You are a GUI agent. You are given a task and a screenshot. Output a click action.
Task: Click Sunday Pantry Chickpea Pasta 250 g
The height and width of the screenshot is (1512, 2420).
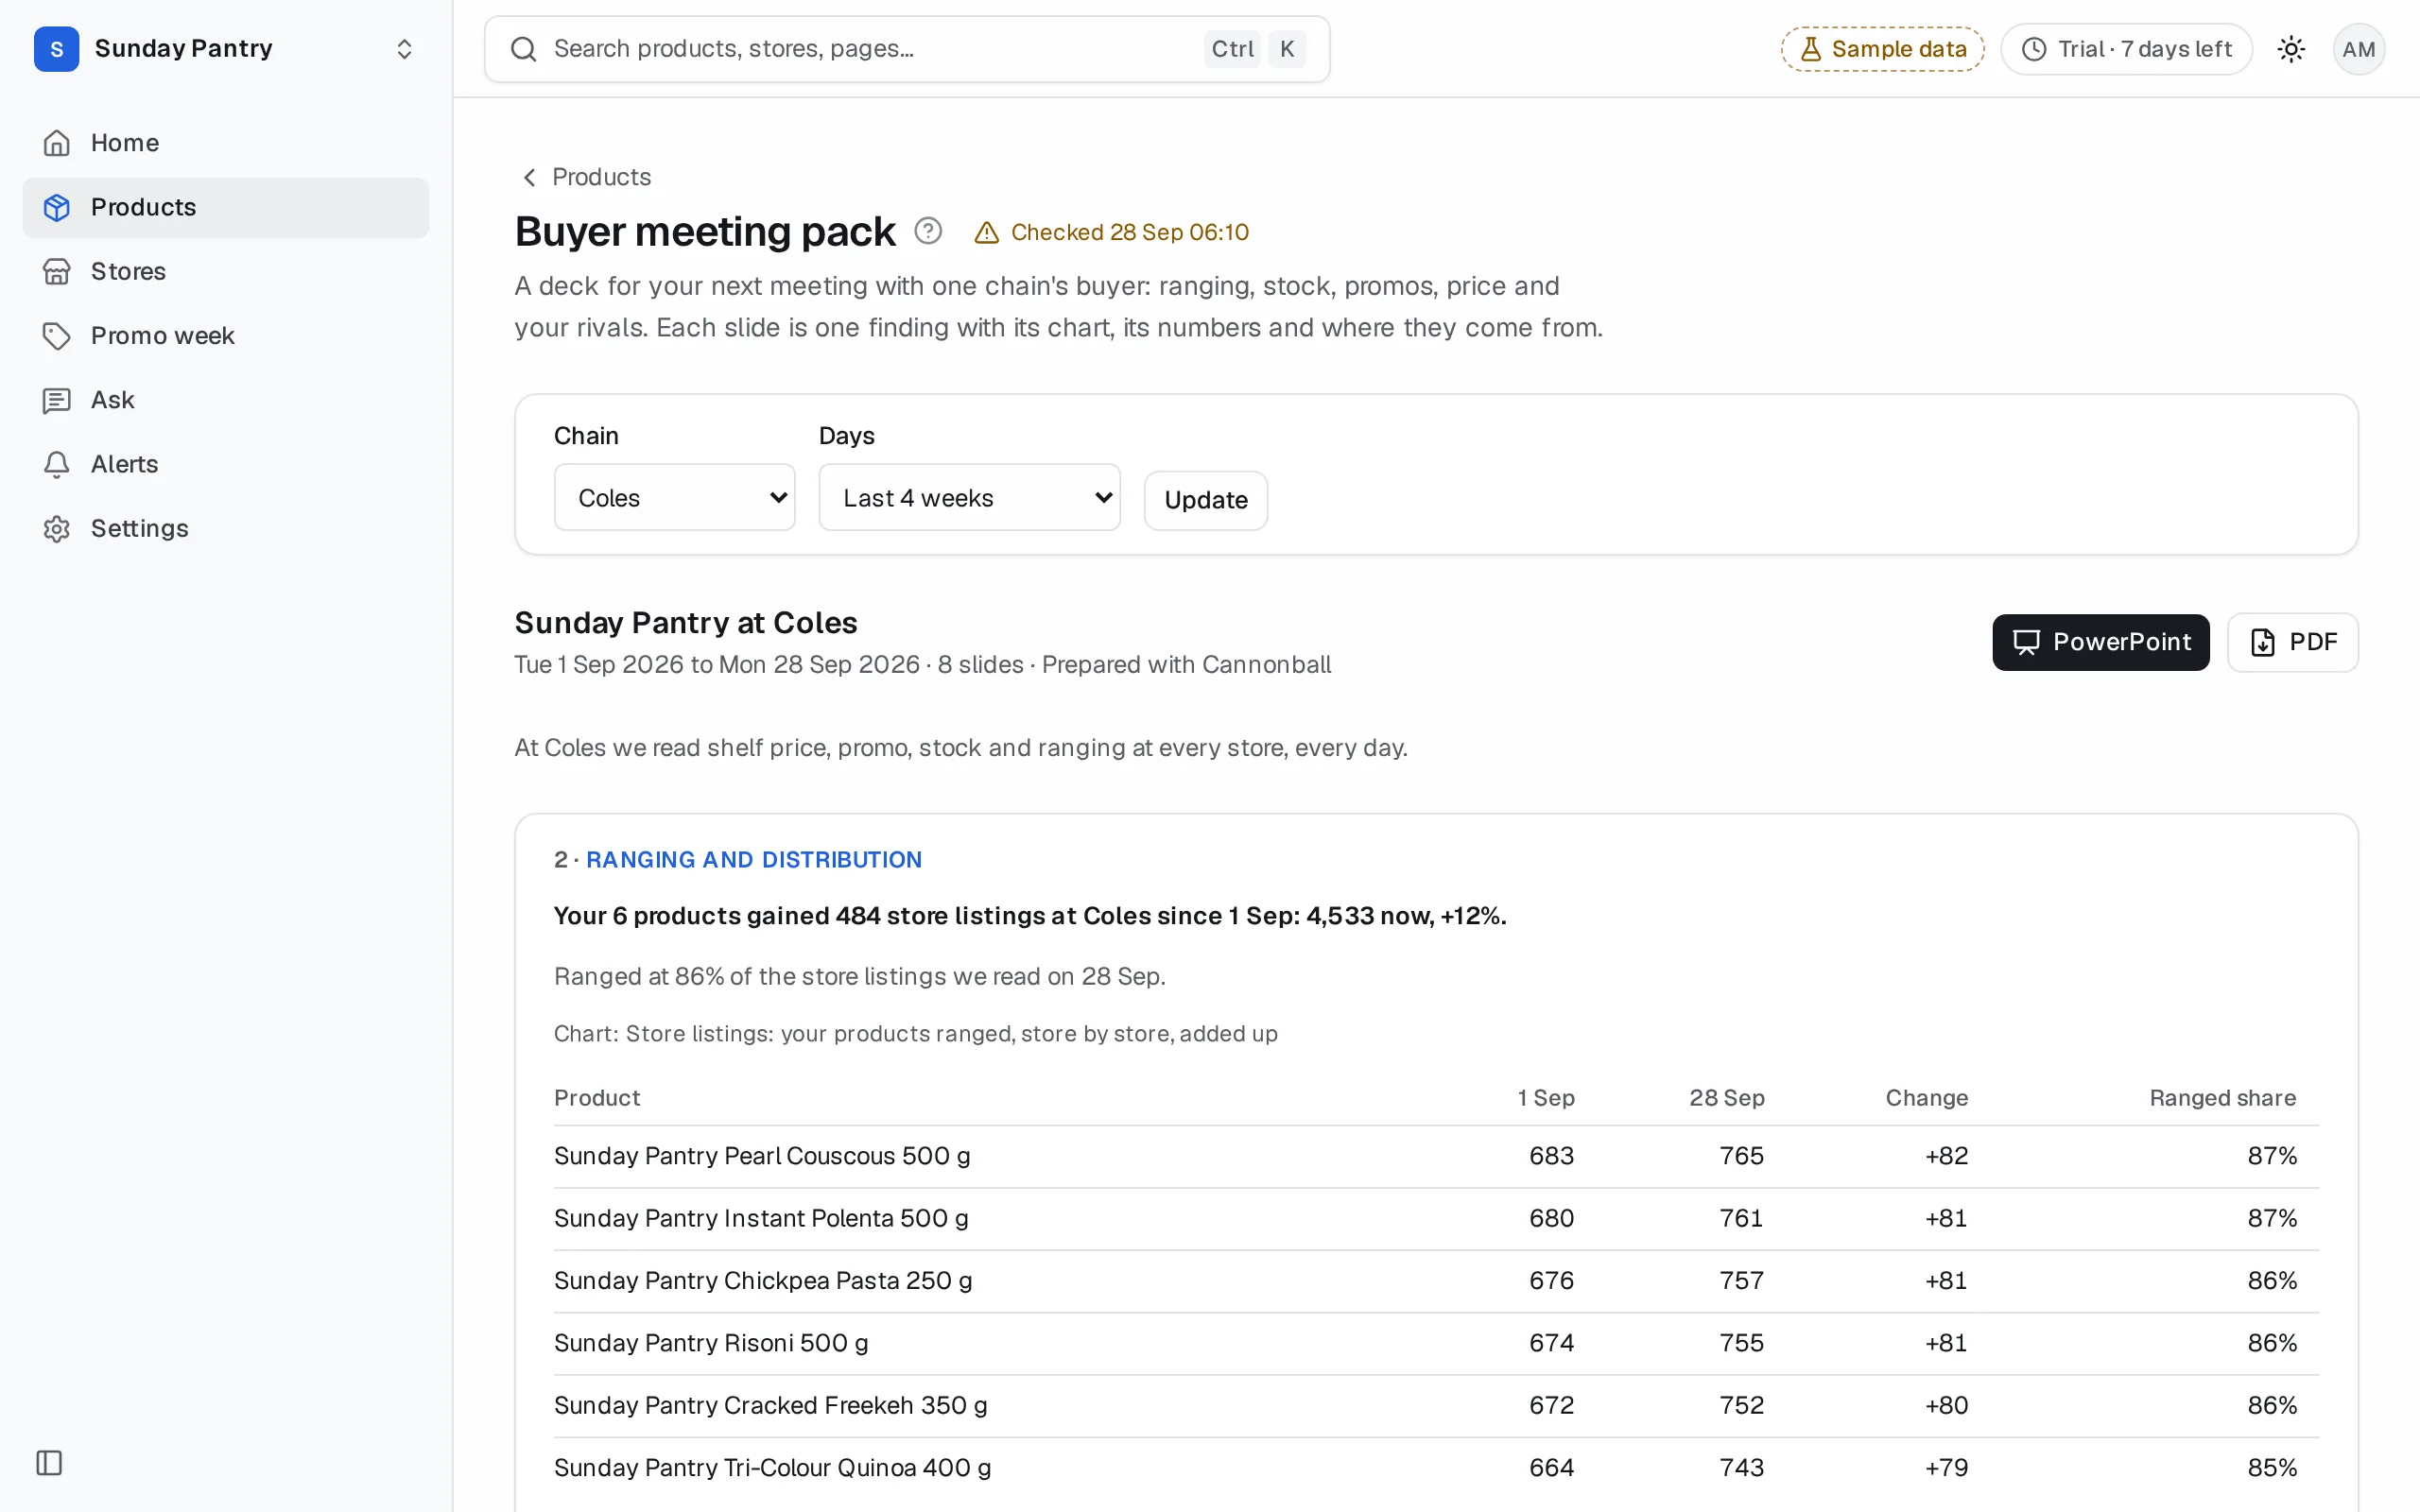(x=763, y=1280)
